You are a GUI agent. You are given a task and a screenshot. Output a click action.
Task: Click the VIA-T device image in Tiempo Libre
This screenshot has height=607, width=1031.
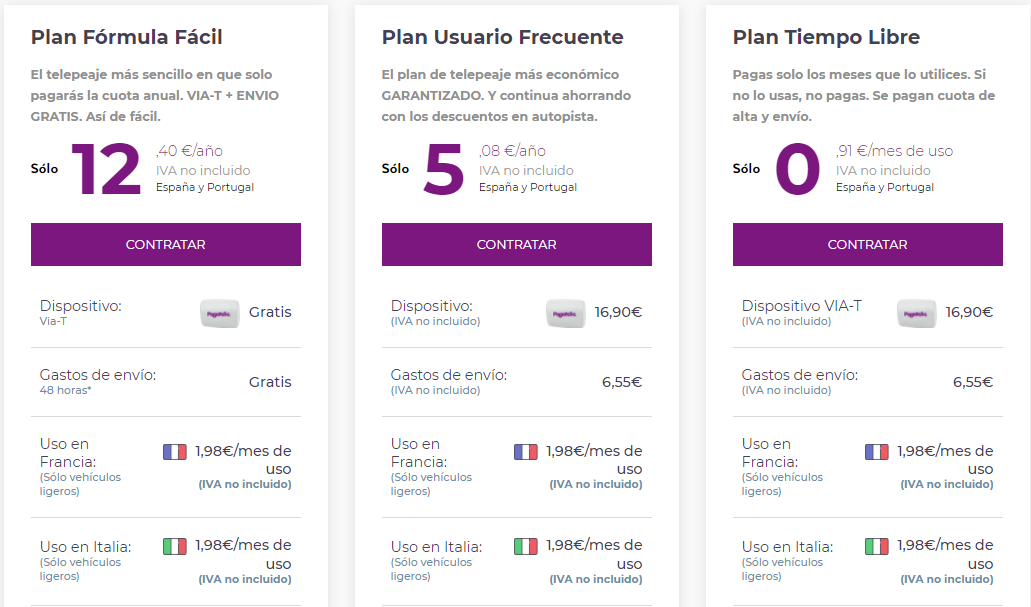click(917, 314)
